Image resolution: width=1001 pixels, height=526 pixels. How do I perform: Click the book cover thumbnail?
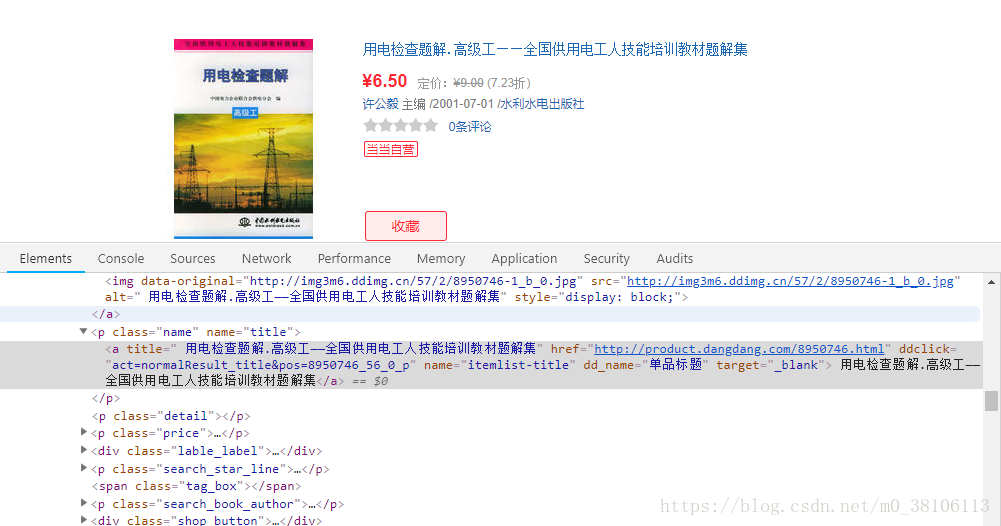pos(243,139)
